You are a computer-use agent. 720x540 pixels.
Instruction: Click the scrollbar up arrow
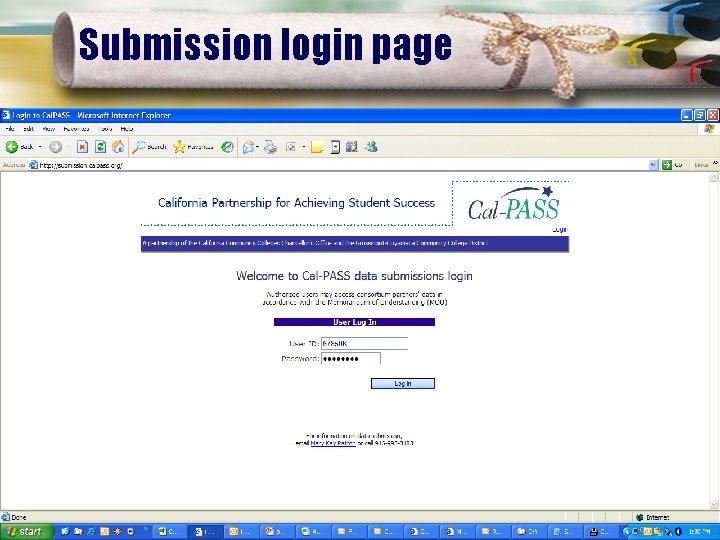[714, 177]
